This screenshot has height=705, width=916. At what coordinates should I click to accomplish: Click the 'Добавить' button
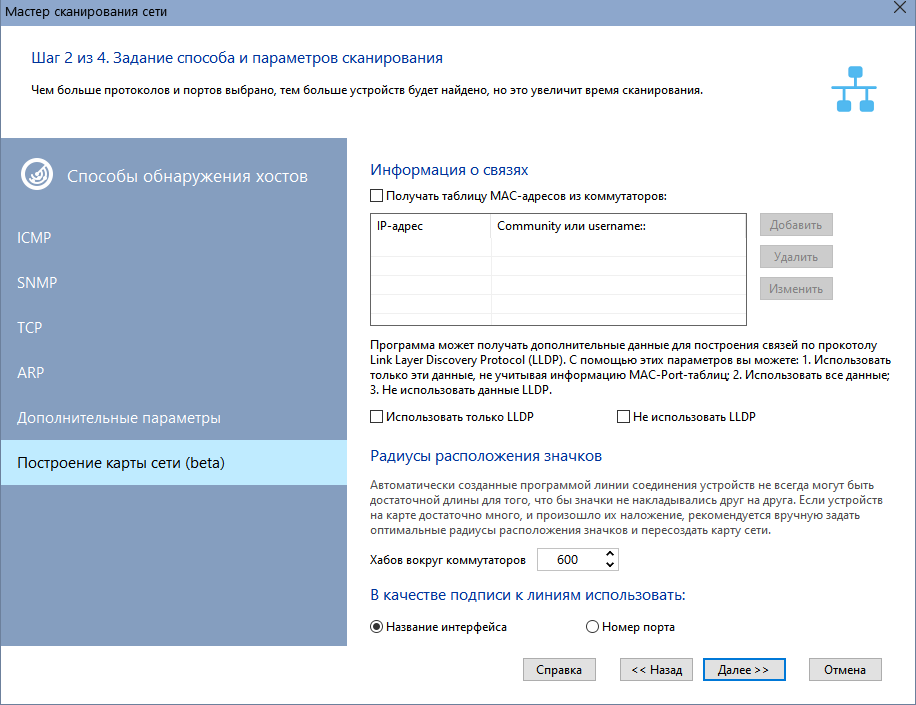(x=796, y=225)
